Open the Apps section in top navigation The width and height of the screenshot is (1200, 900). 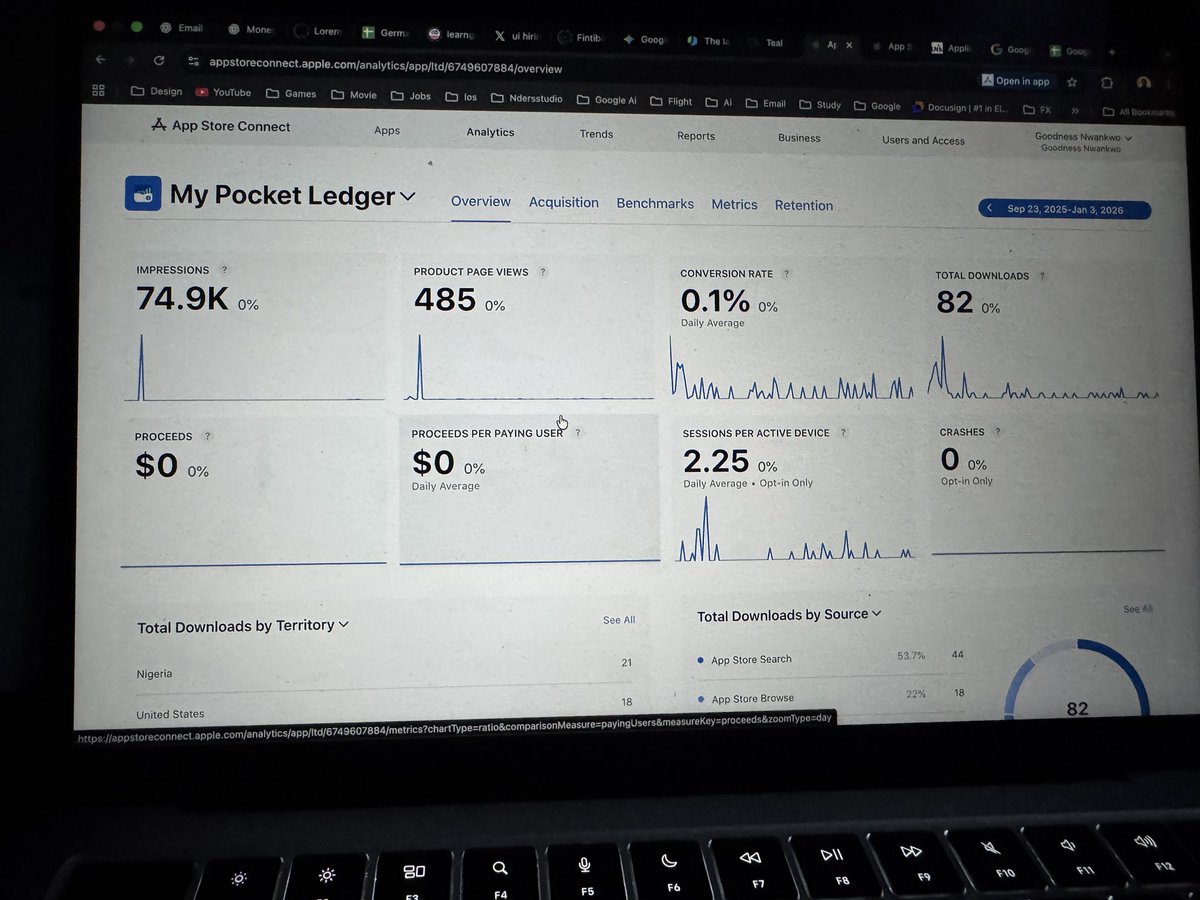coord(387,131)
